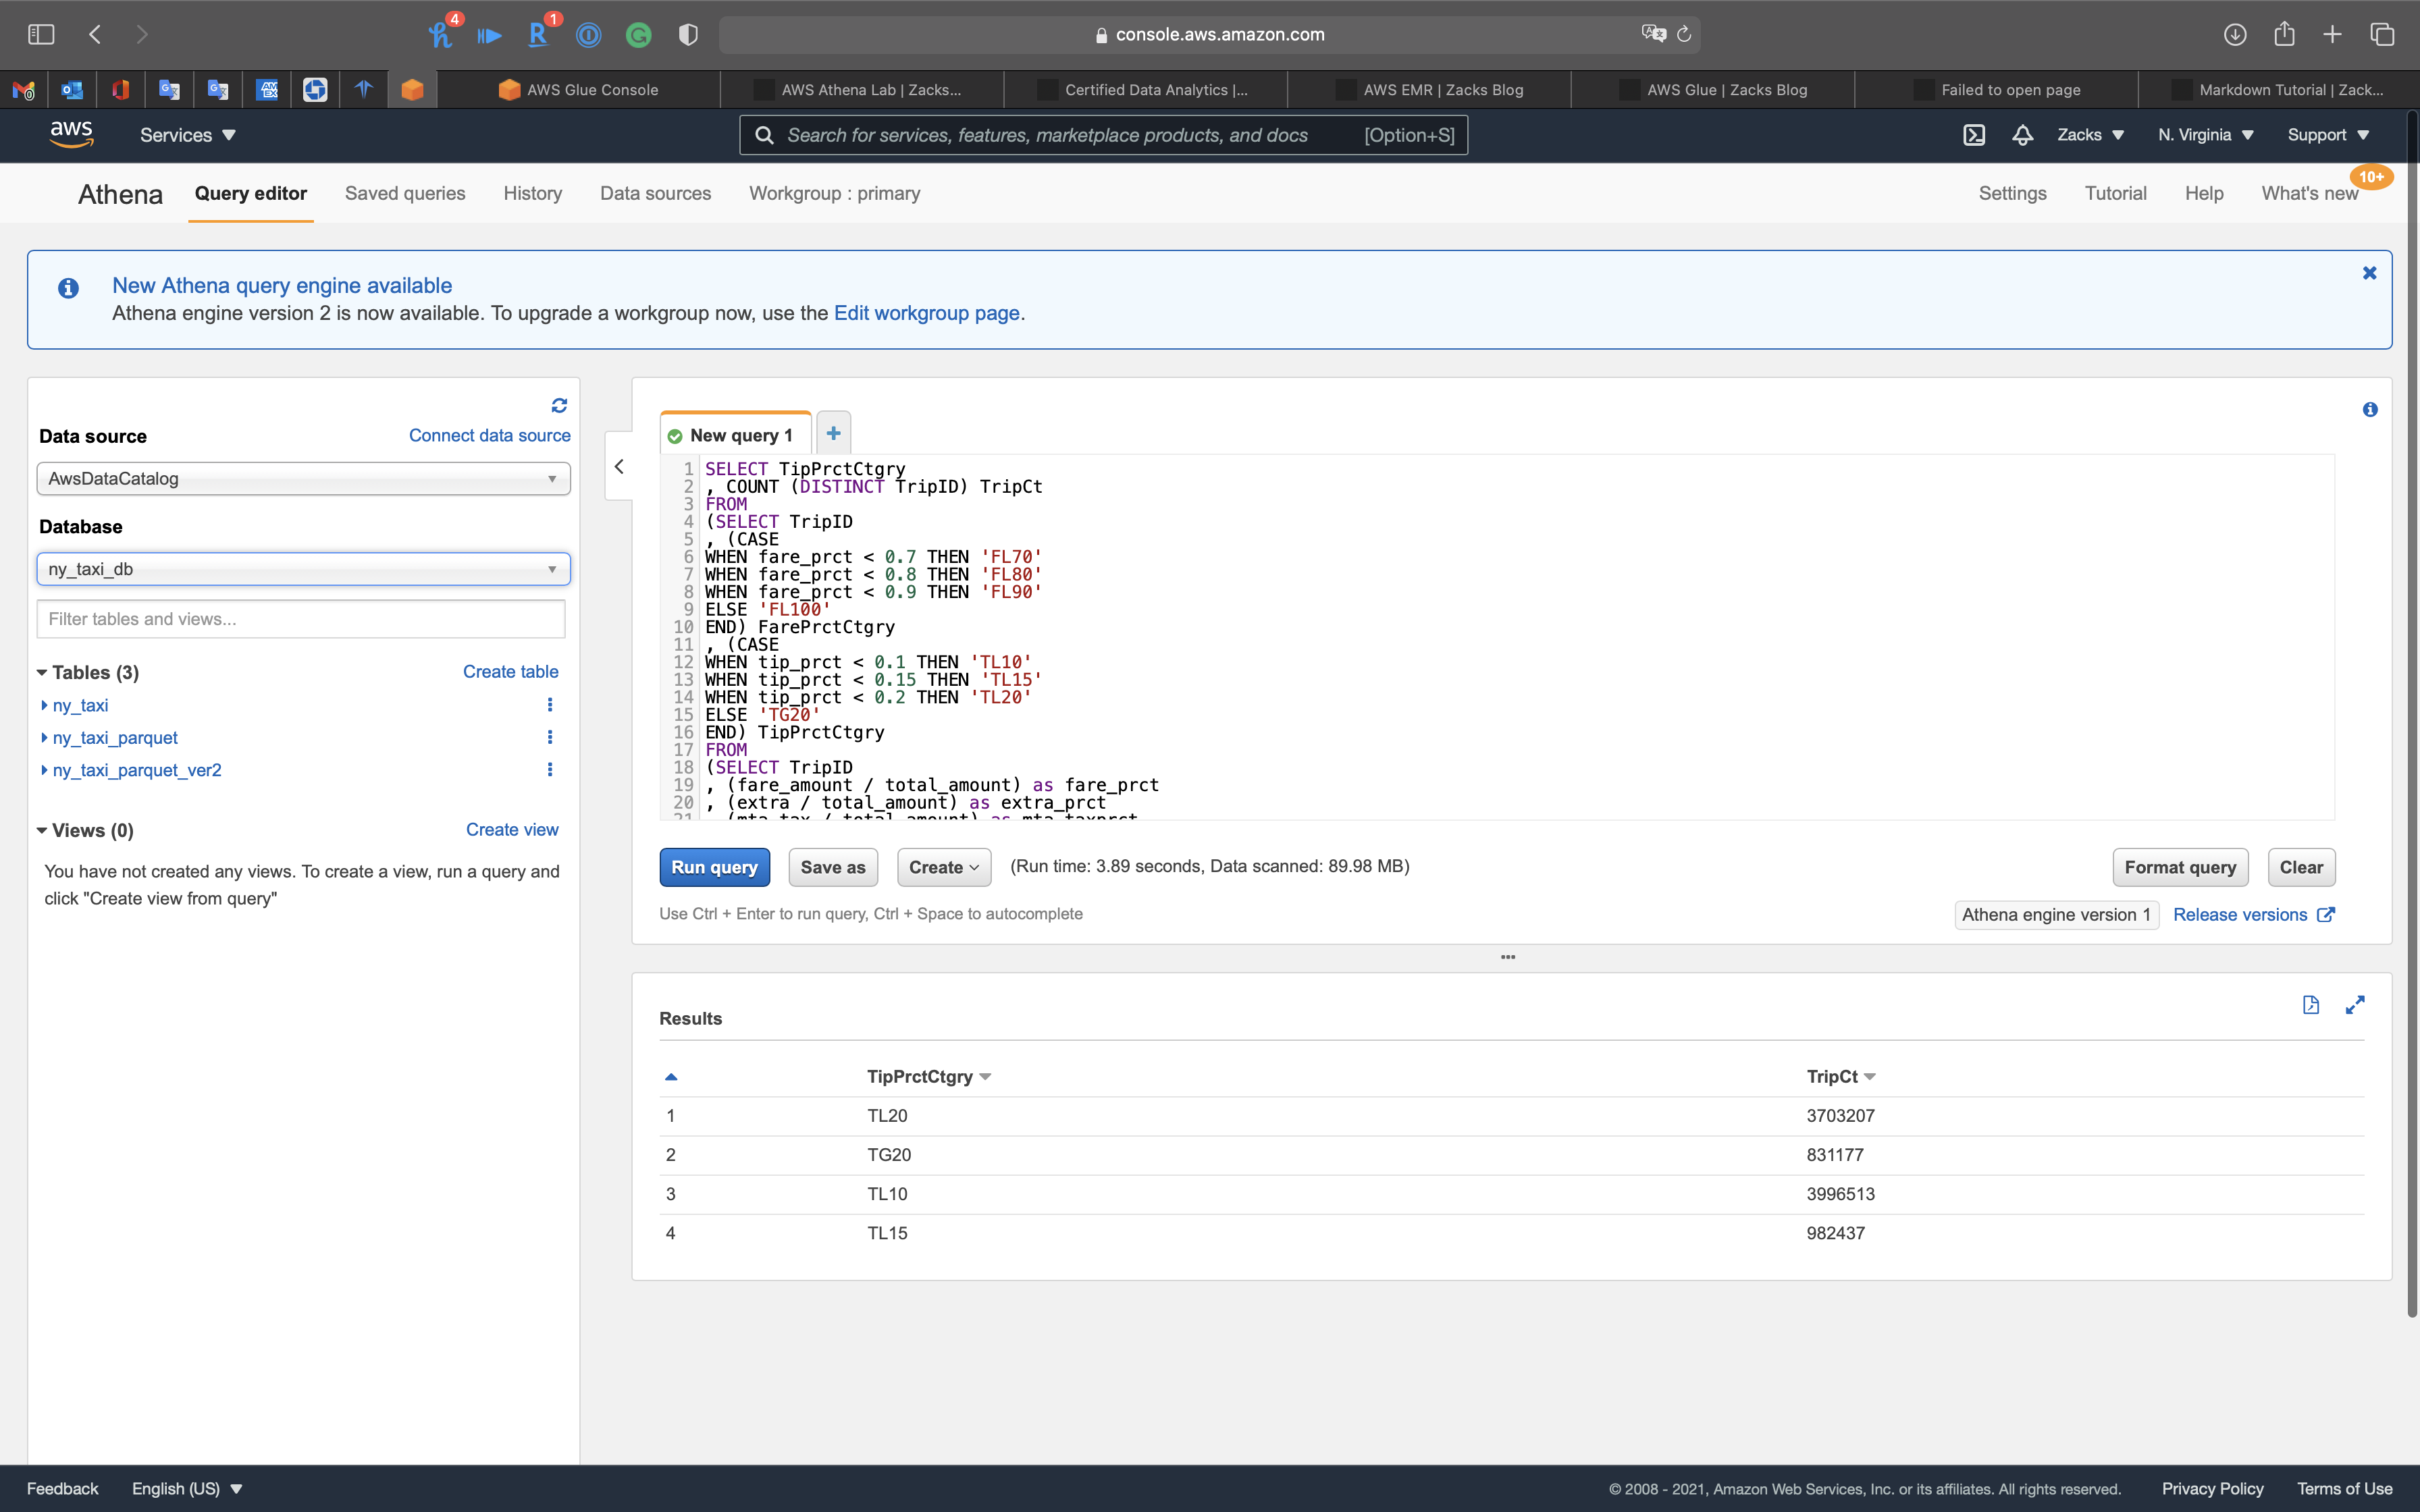The image size is (2420, 1512).
Task: Open the Data source dropdown
Action: click(303, 479)
